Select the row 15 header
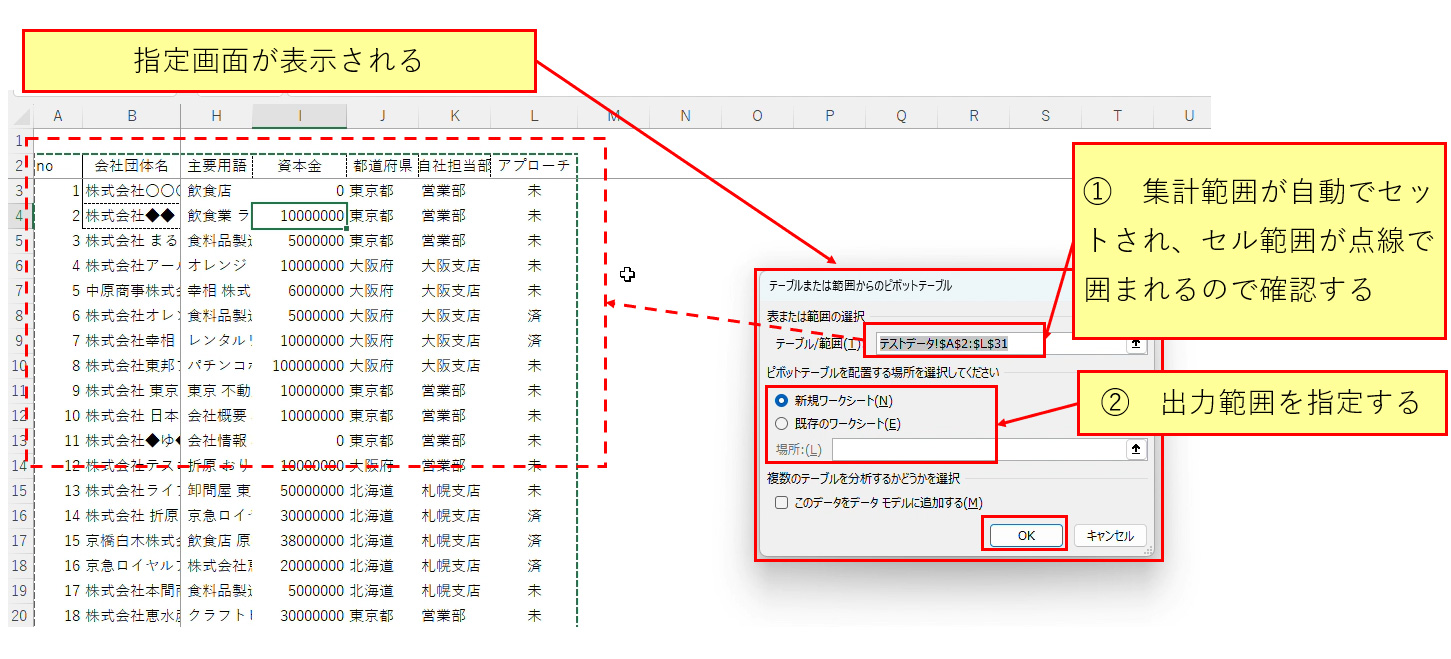Screen dimensions: 1451x659 click(x=20, y=491)
